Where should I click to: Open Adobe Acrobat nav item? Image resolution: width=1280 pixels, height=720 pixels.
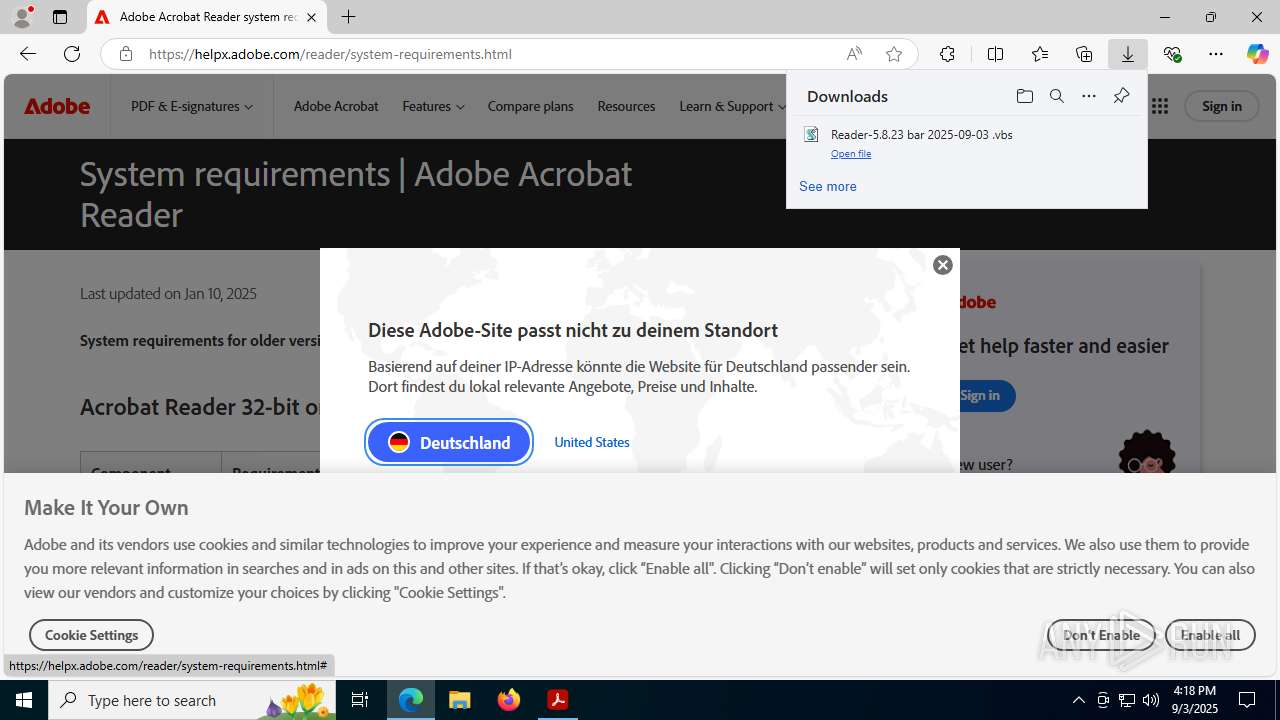336,106
